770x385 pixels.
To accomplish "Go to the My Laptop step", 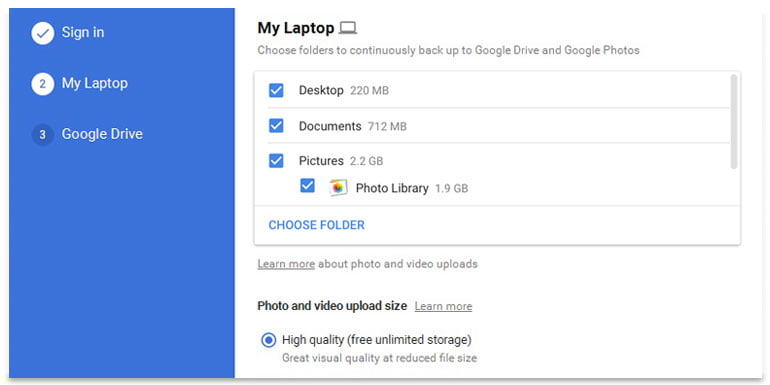I will click(94, 83).
